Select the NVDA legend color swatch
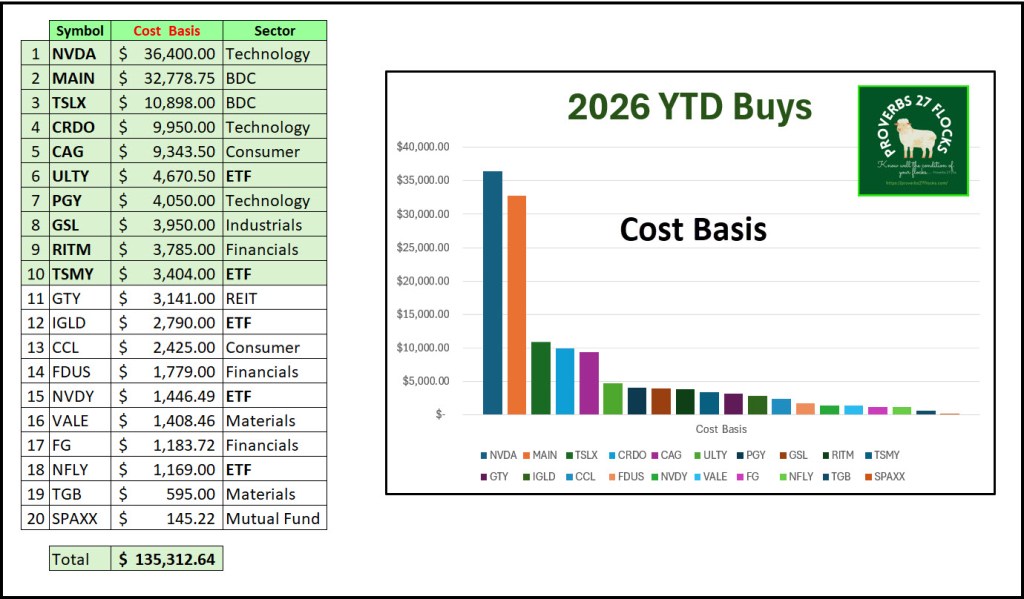Image resolution: width=1024 pixels, height=599 pixels. [x=485, y=455]
